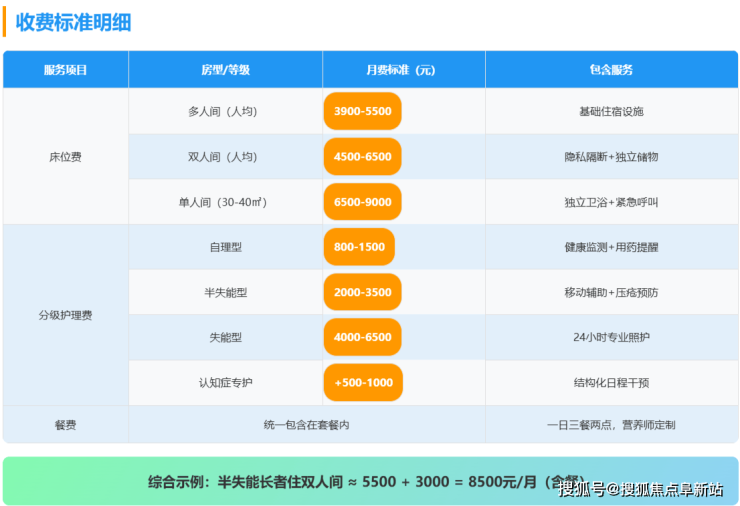
Task: Click the 房型/等级 column header
Action: 225,70
